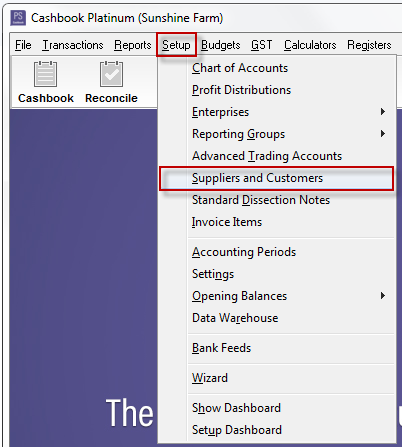Expand the Reporting Groups submenu arrow
Viewport: 402px width, 447px height.
(383, 134)
